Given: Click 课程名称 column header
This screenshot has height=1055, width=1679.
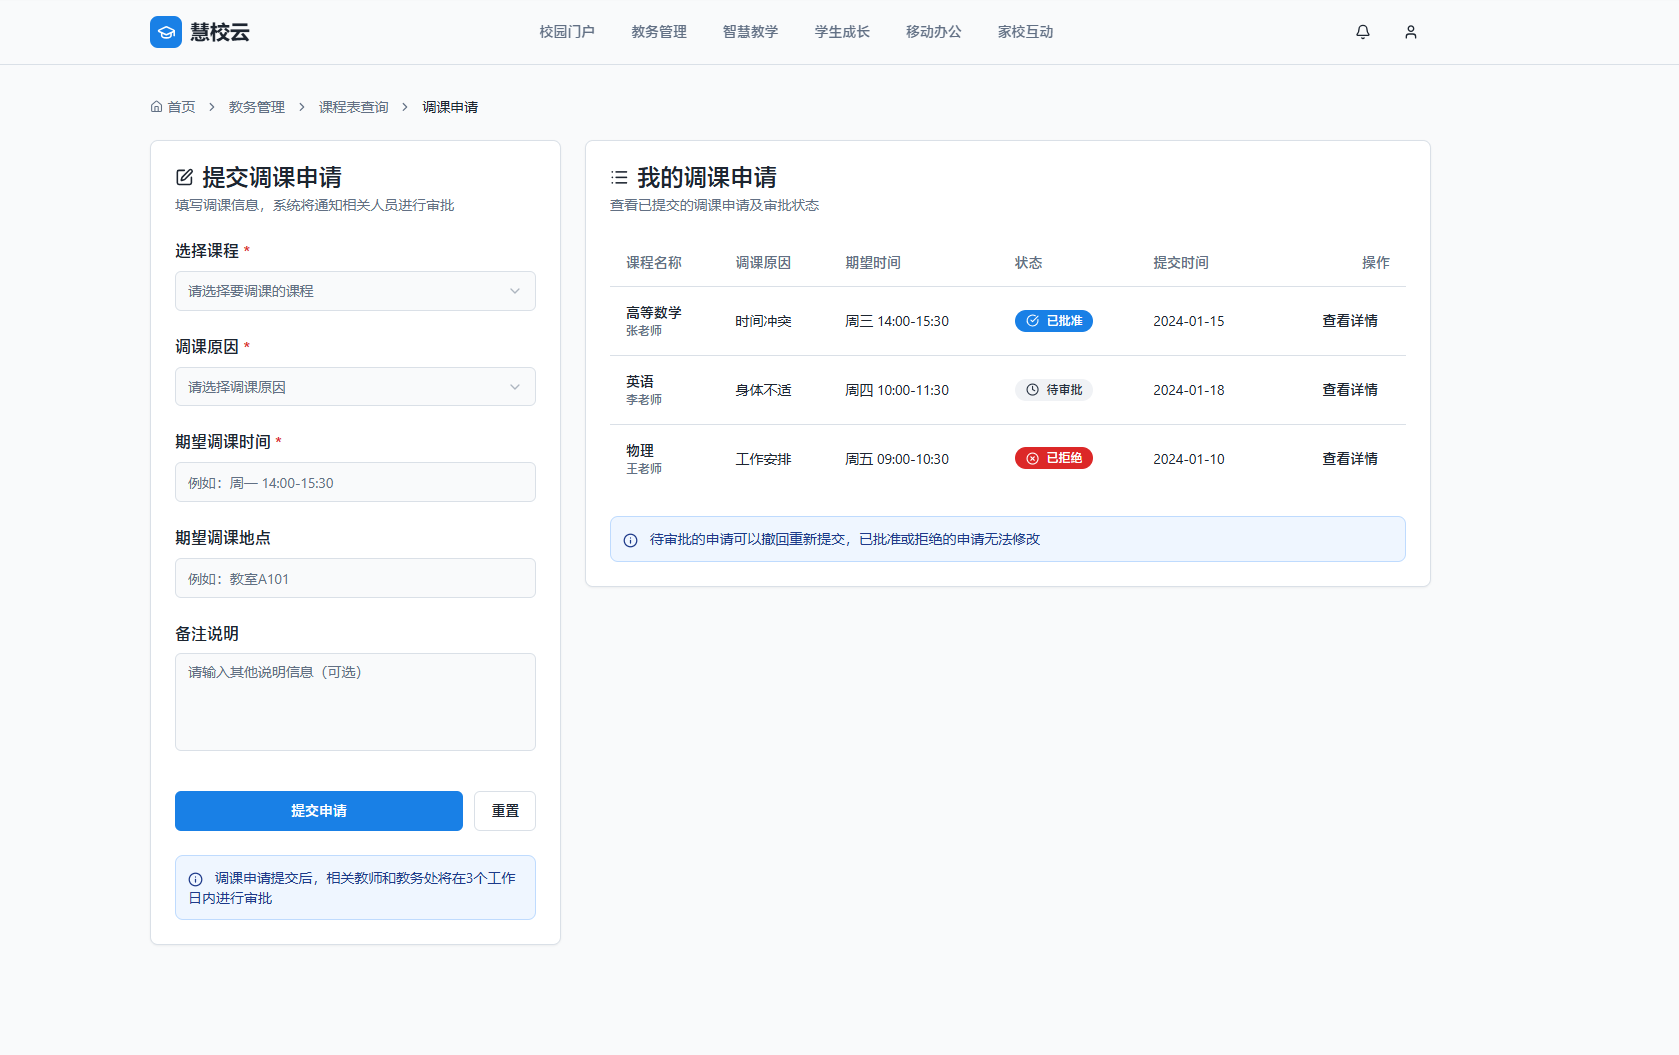Looking at the screenshot, I should click(x=654, y=263).
